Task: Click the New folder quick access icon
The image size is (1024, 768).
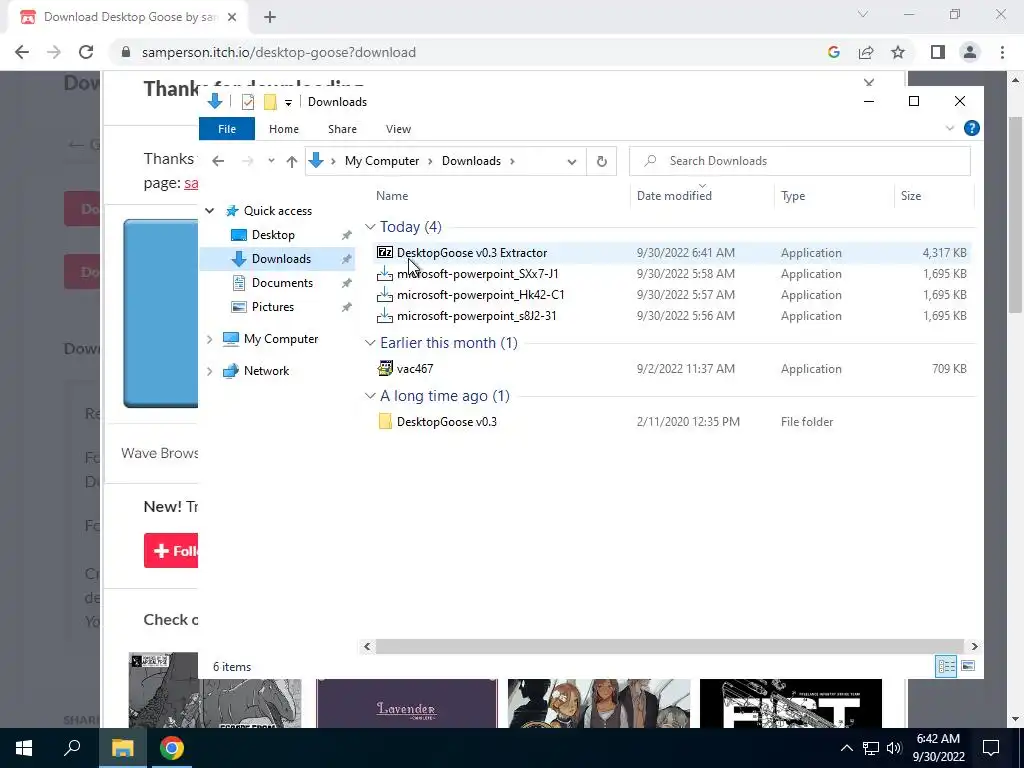Action: point(270,102)
